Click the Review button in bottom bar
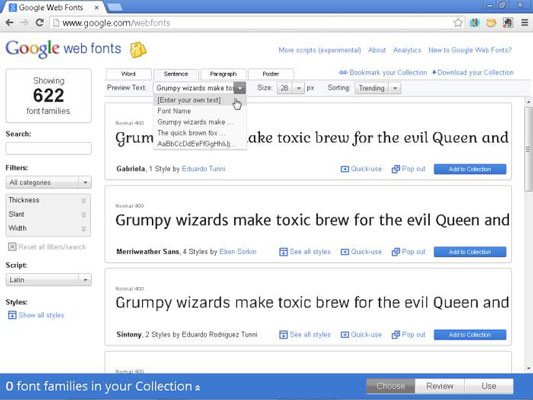 pyautogui.click(x=440, y=386)
